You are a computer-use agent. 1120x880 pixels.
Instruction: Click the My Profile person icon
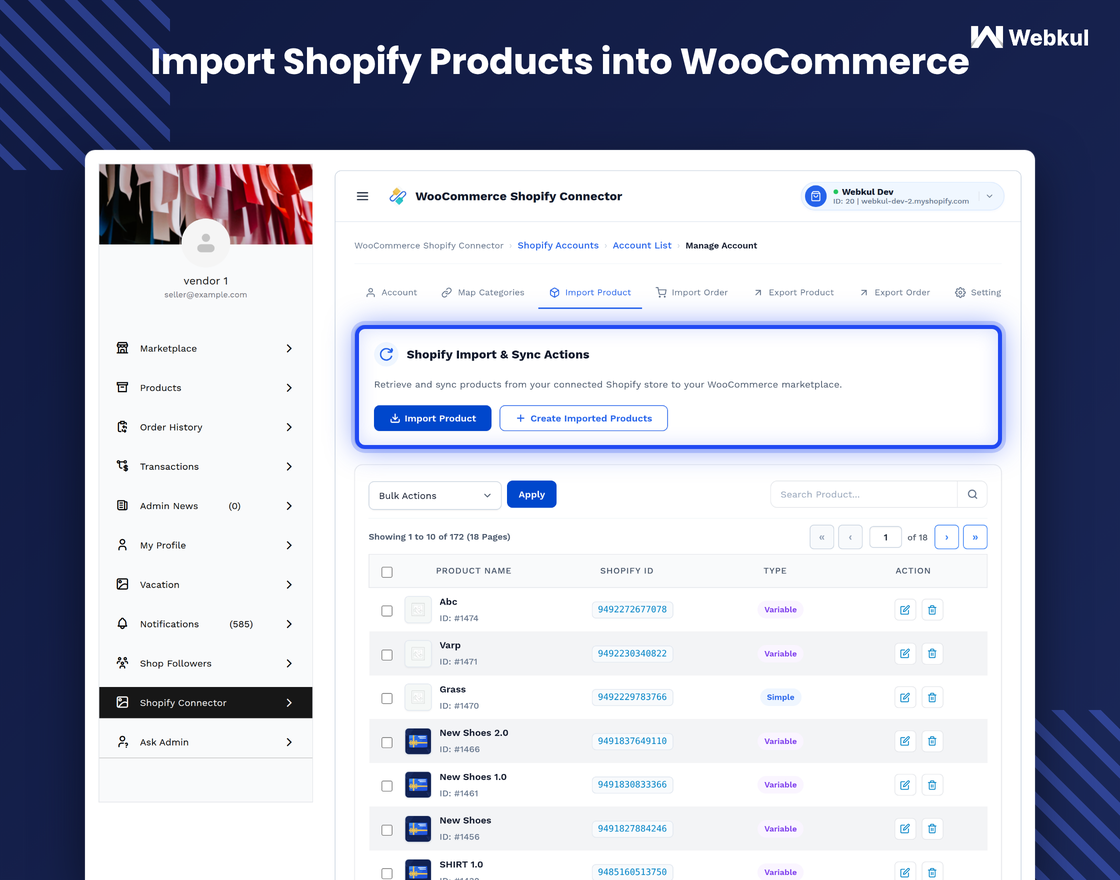122,545
